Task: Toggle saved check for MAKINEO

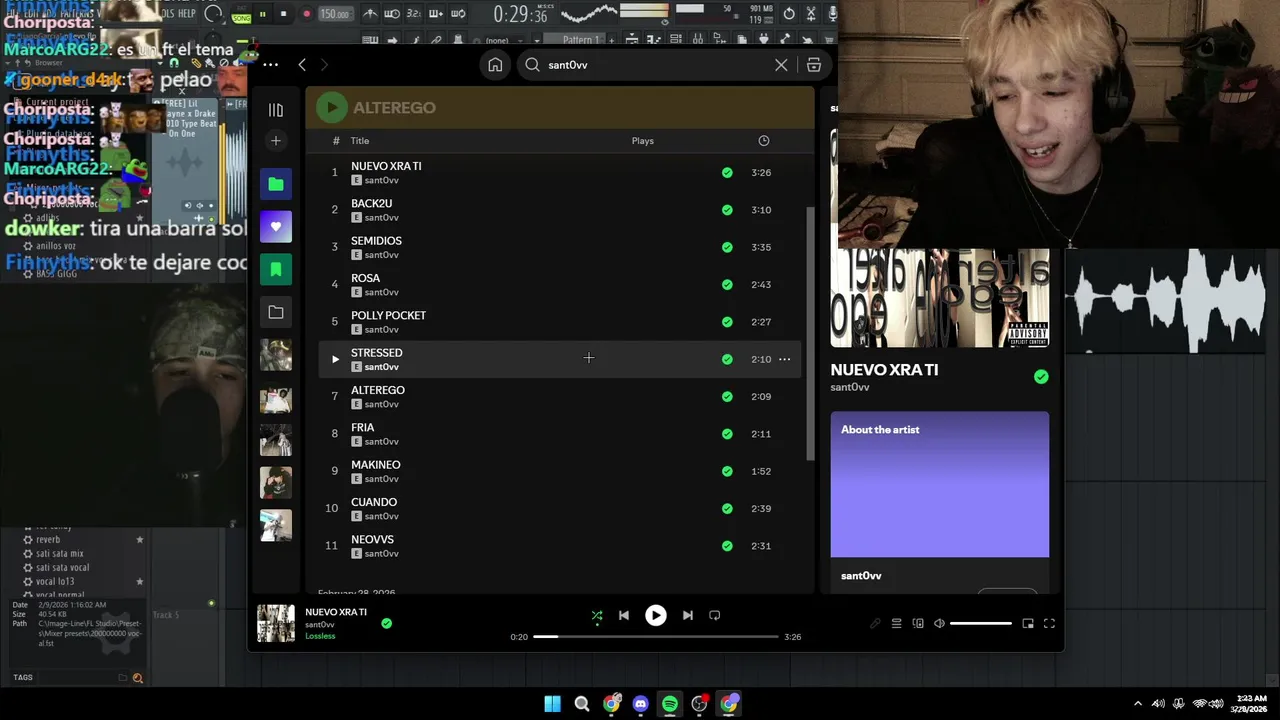Action: (x=727, y=471)
